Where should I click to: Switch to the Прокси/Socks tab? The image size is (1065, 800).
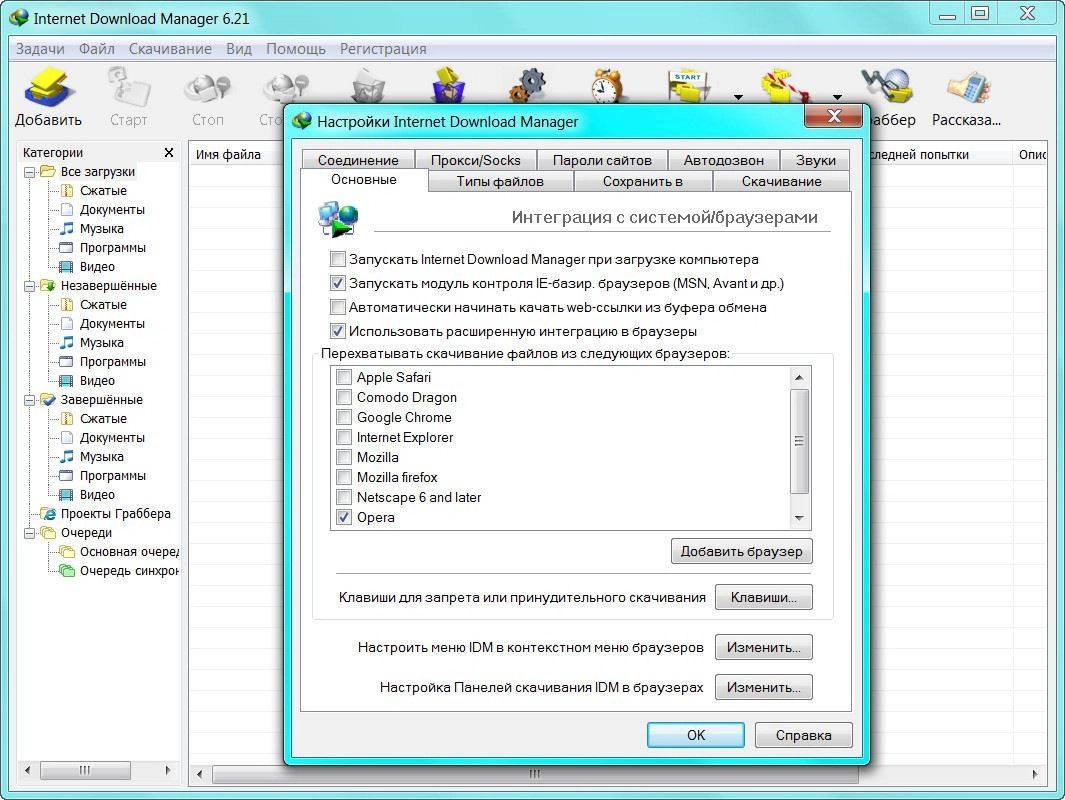(x=475, y=160)
